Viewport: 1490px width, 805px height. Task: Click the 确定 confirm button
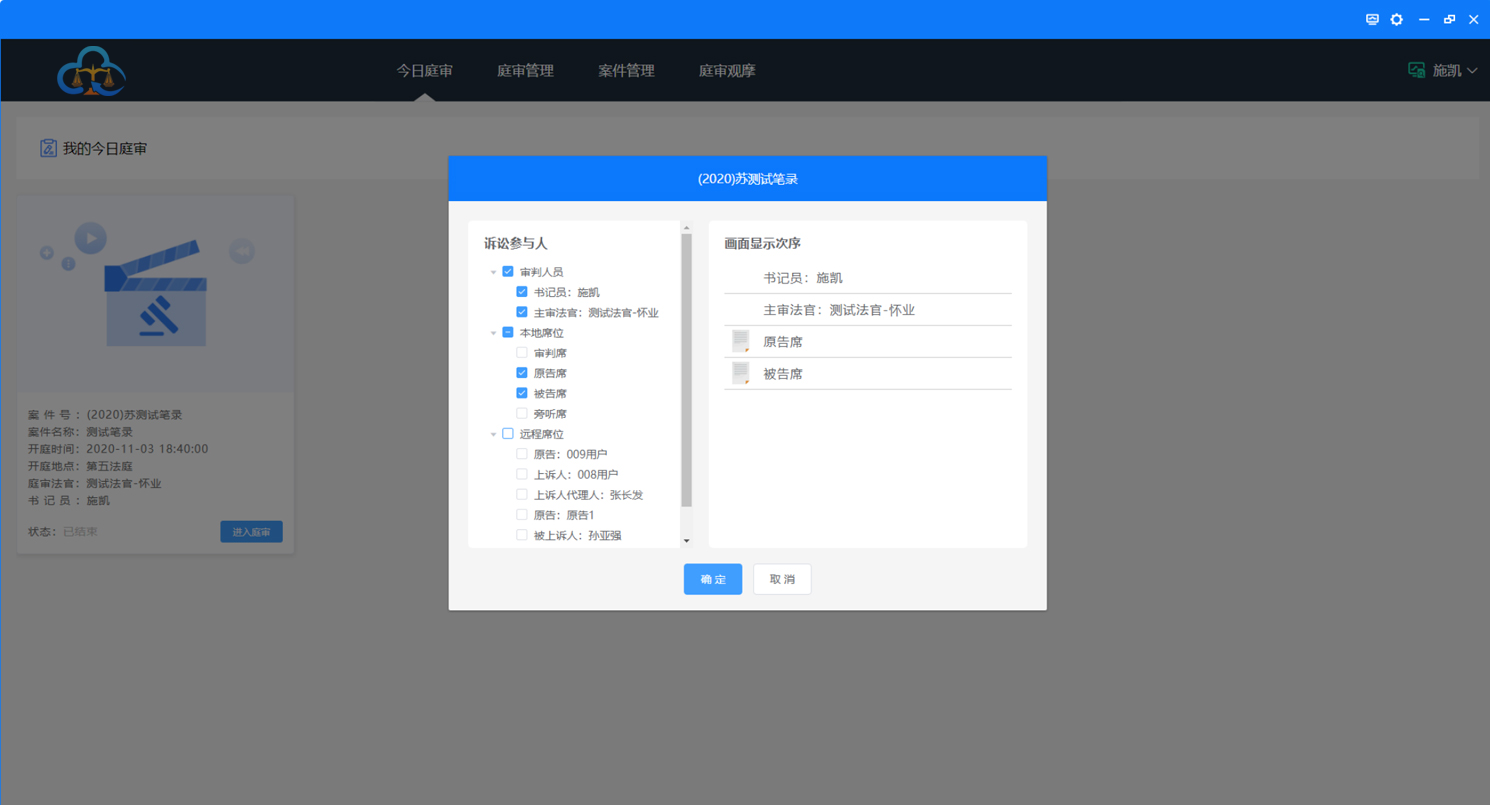click(713, 579)
